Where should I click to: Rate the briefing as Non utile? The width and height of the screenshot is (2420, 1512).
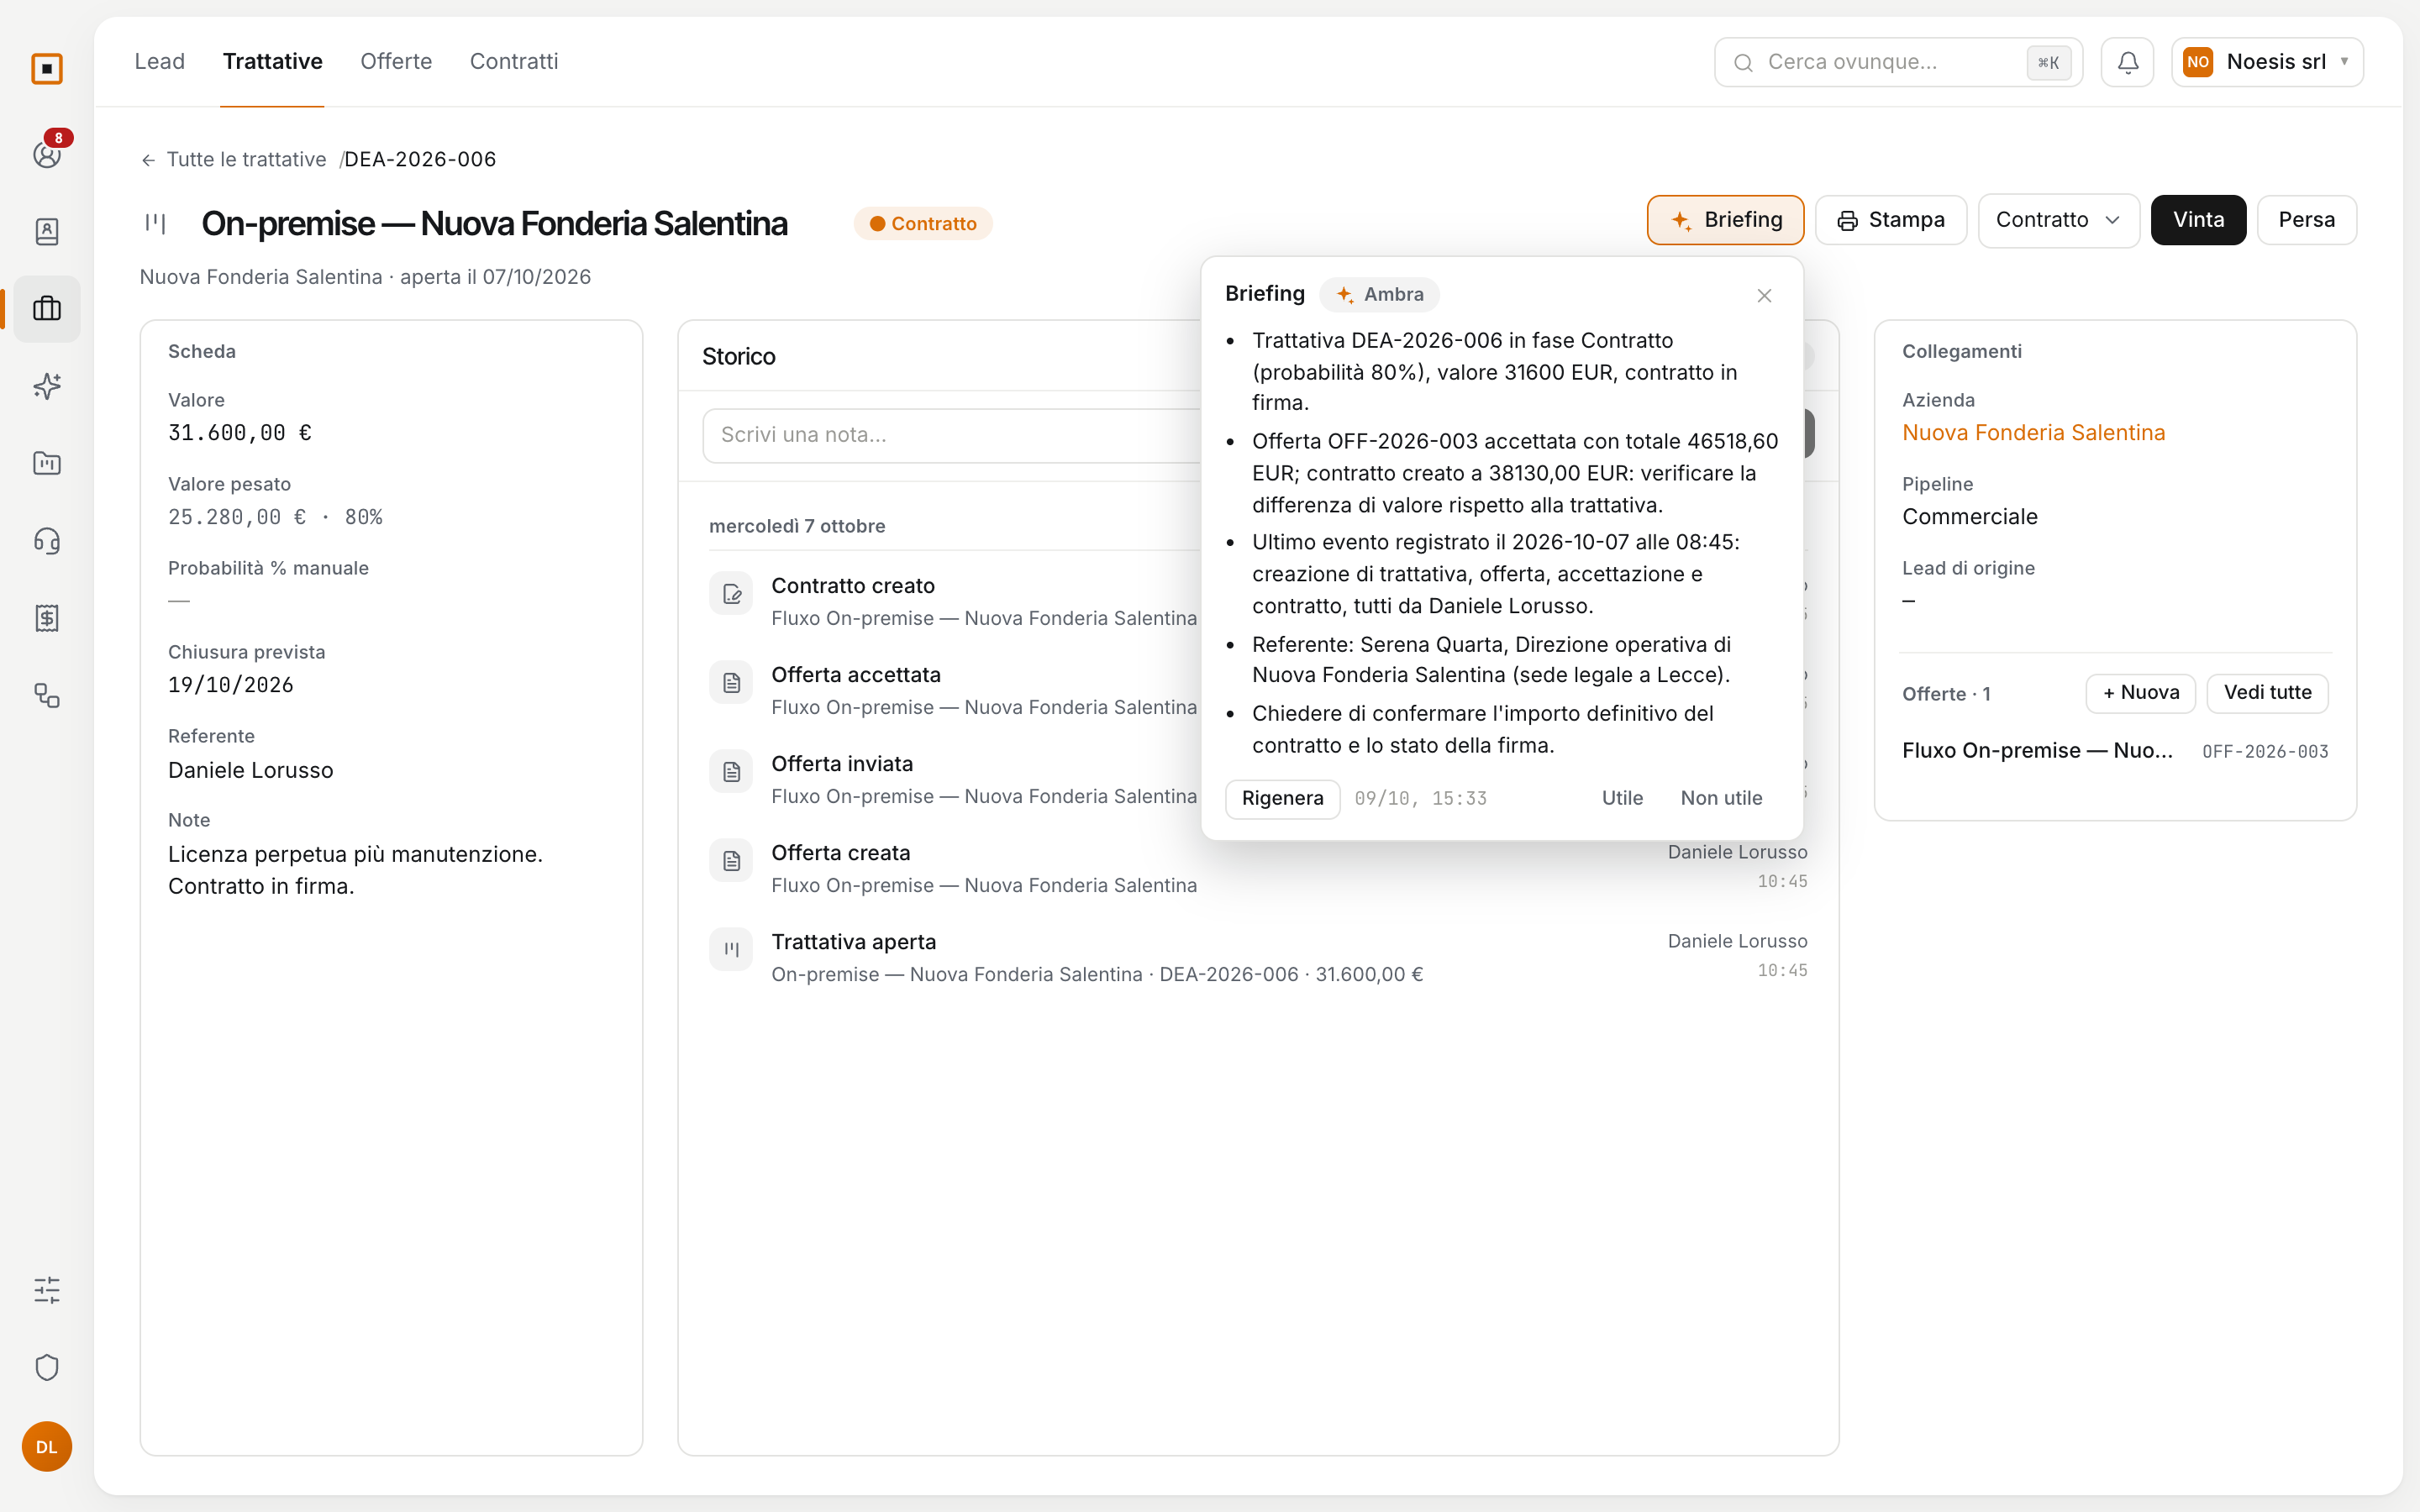point(1721,799)
